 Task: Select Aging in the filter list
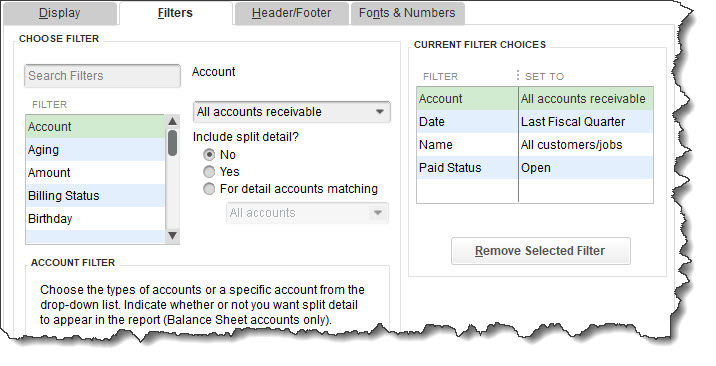pyautogui.click(x=95, y=150)
